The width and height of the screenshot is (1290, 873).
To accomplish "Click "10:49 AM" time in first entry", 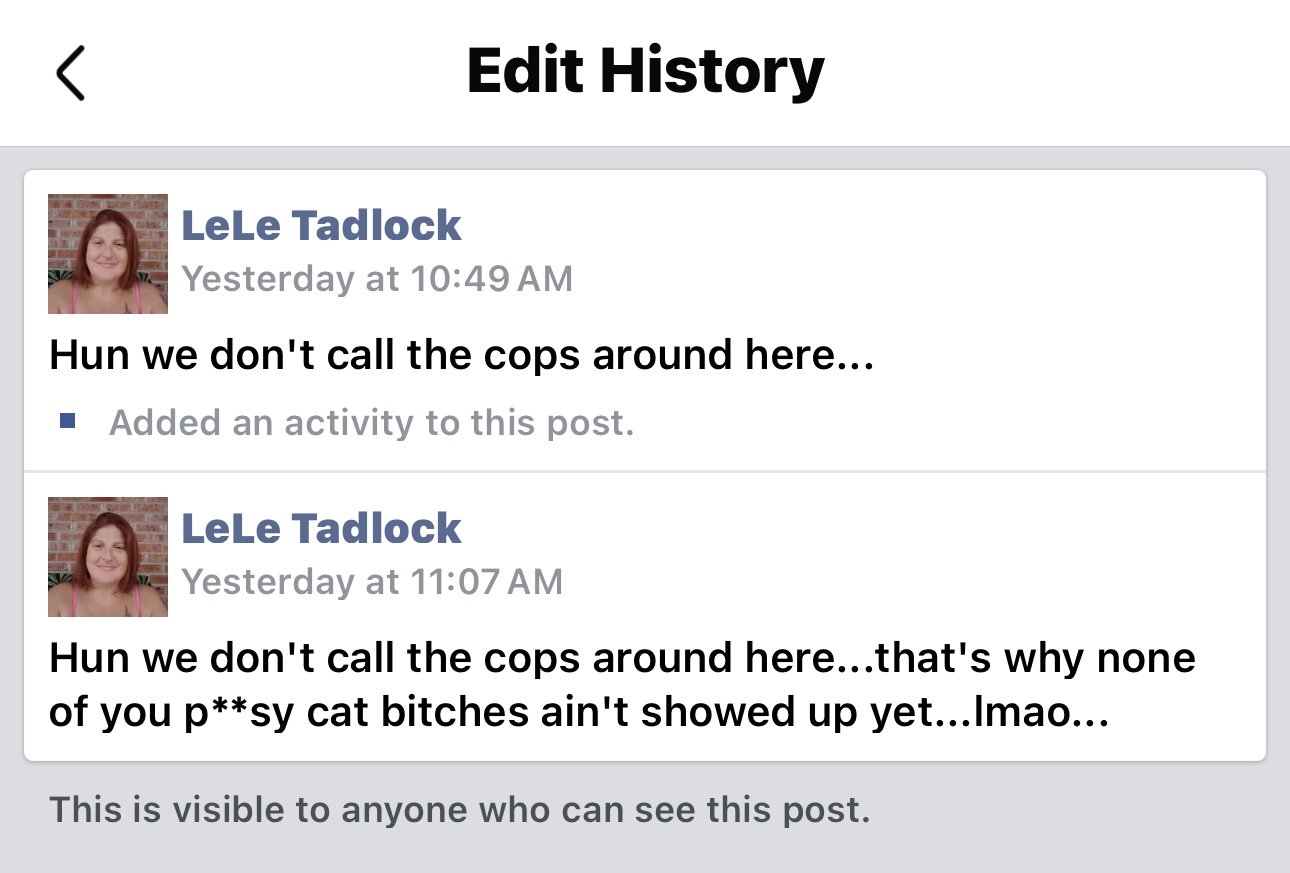I will tap(490, 278).
